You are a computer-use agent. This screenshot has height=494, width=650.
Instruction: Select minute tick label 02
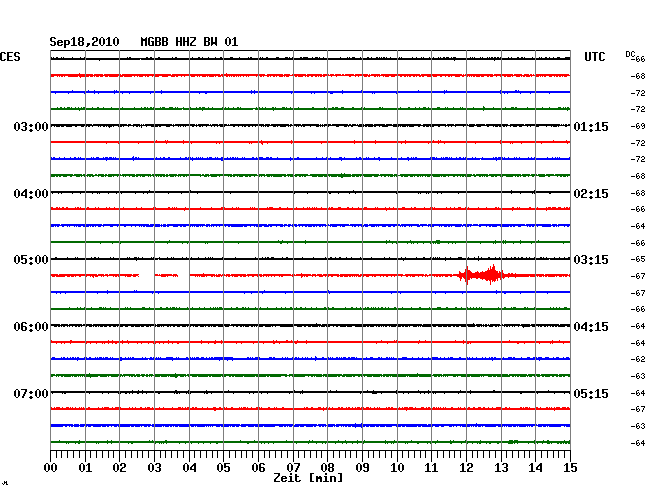(x=119, y=468)
